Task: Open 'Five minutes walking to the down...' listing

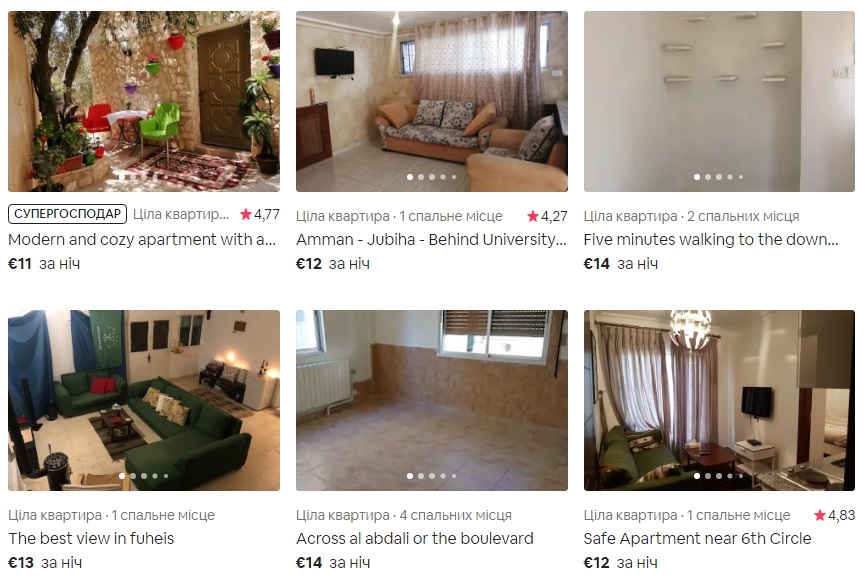Action: 711,240
